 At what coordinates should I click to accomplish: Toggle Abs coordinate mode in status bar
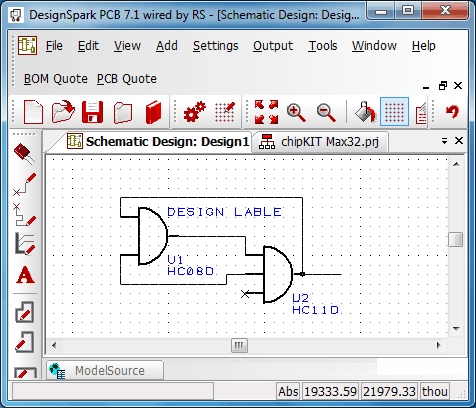[288, 391]
